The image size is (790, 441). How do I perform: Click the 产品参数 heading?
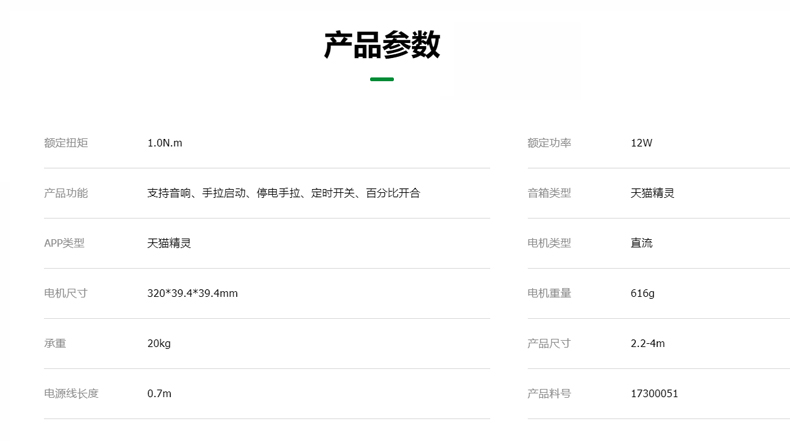pos(382,45)
